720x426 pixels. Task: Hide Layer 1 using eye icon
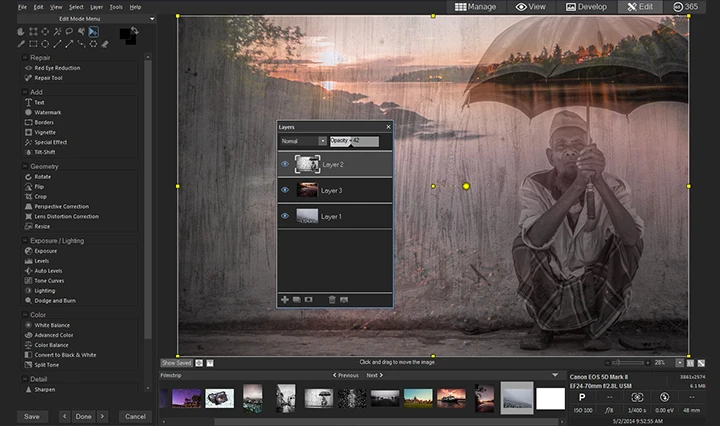coord(285,215)
